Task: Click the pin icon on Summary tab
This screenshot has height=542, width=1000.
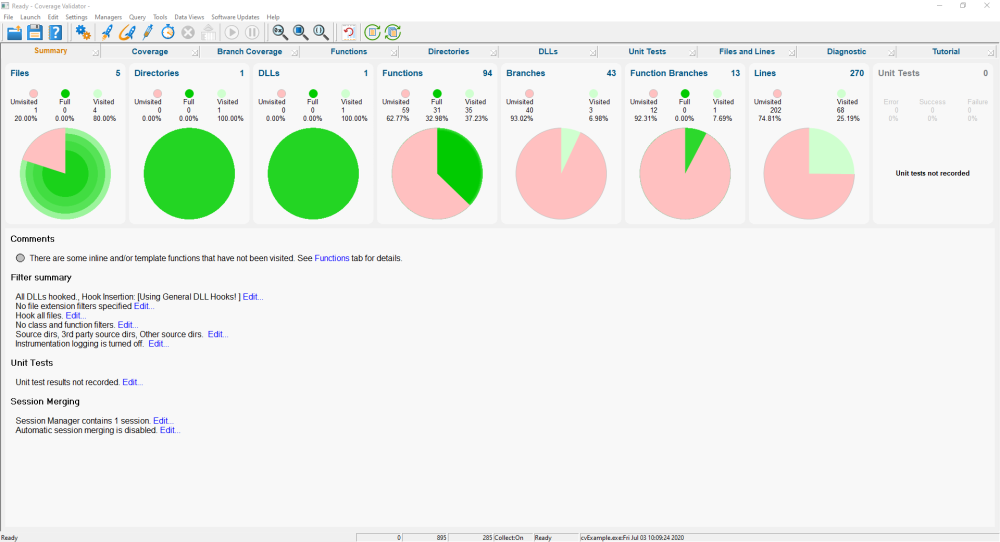Action: point(96,52)
